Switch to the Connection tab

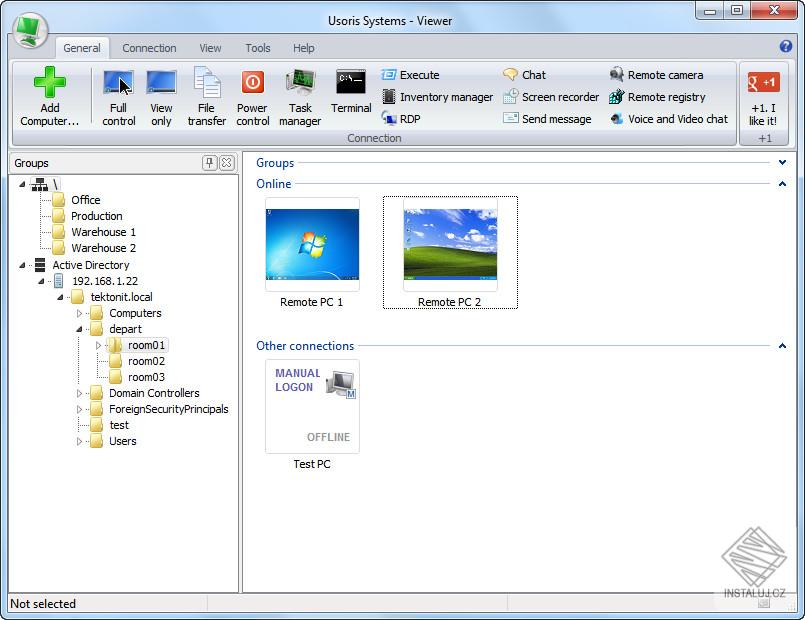point(149,47)
